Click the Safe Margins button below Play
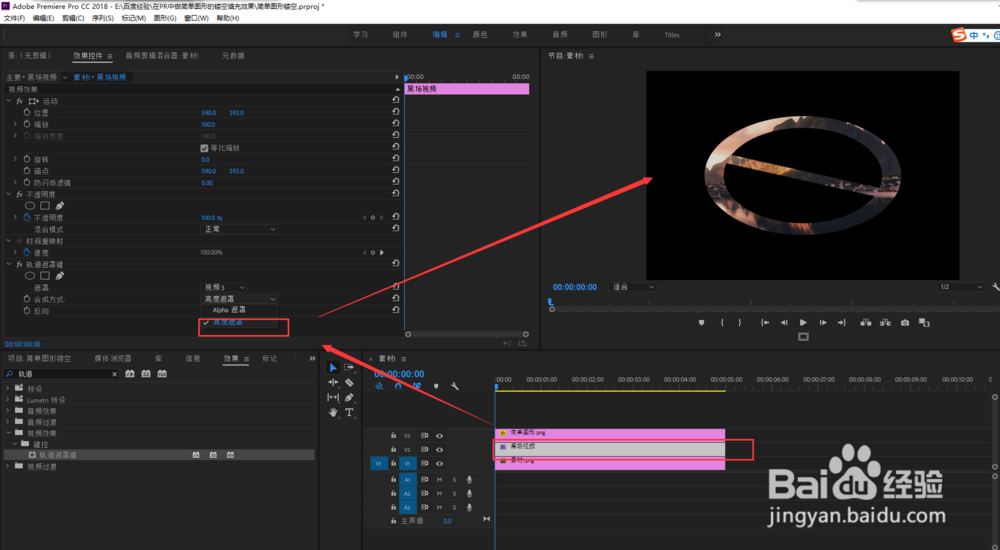Image resolution: width=1000 pixels, height=550 pixels. pyautogui.click(x=803, y=337)
